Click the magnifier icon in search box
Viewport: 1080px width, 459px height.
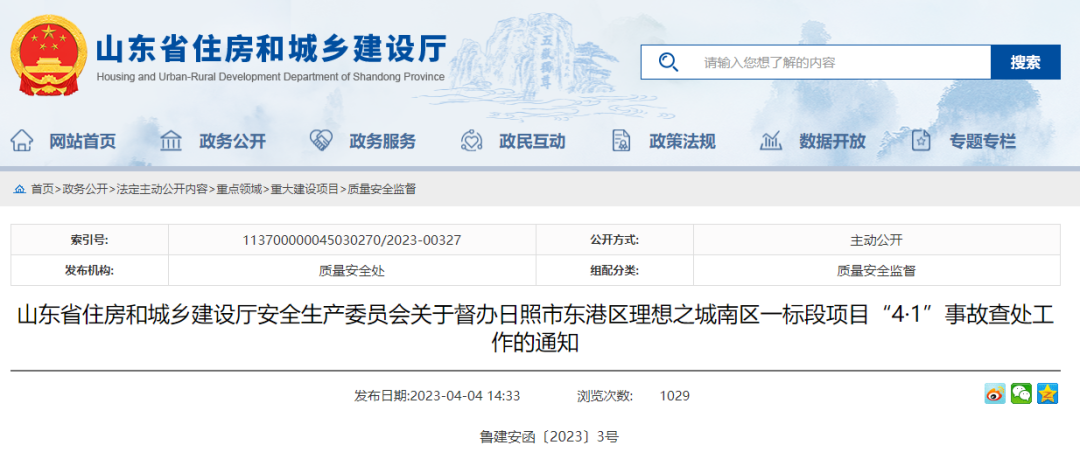[668, 62]
